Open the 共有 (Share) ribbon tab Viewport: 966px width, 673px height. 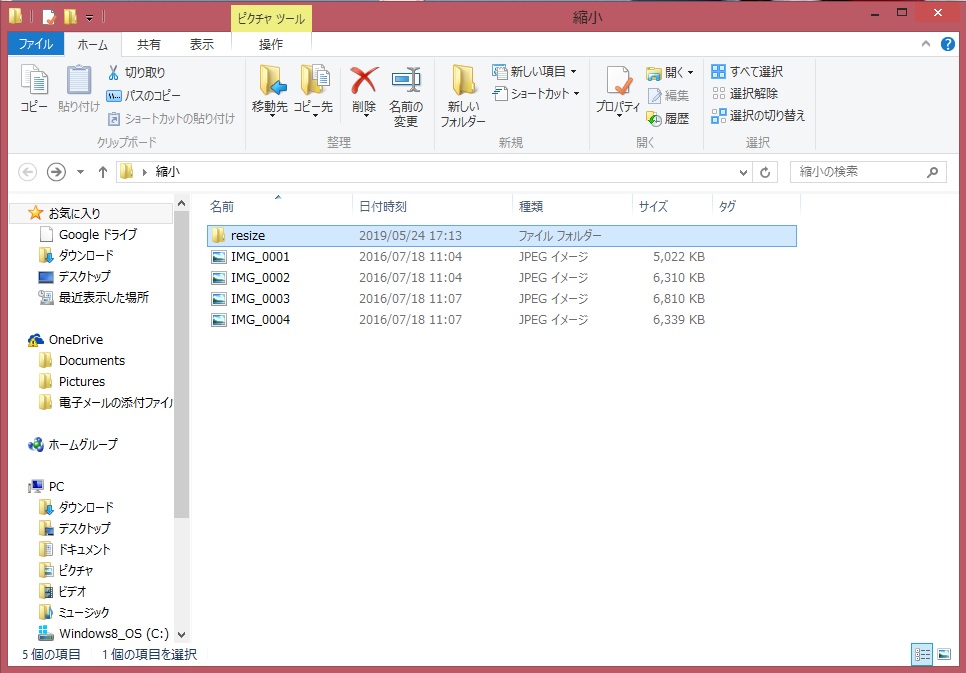pos(148,44)
